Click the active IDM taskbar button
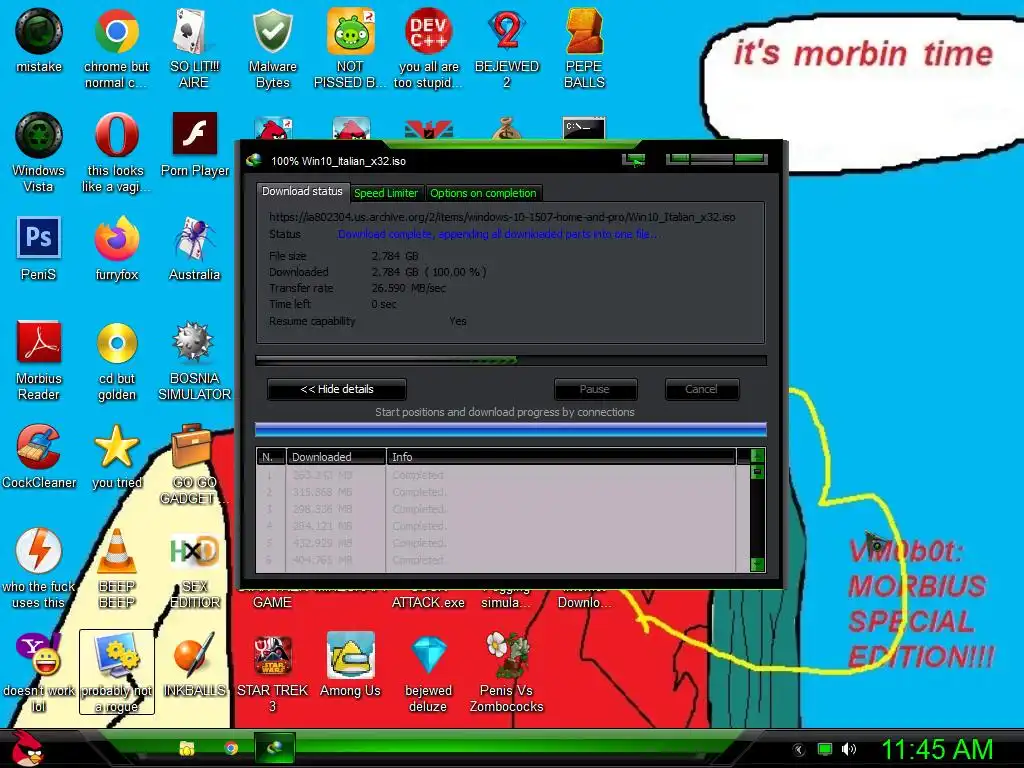This screenshot has width=1024, height=768. [x=274, y=748]
